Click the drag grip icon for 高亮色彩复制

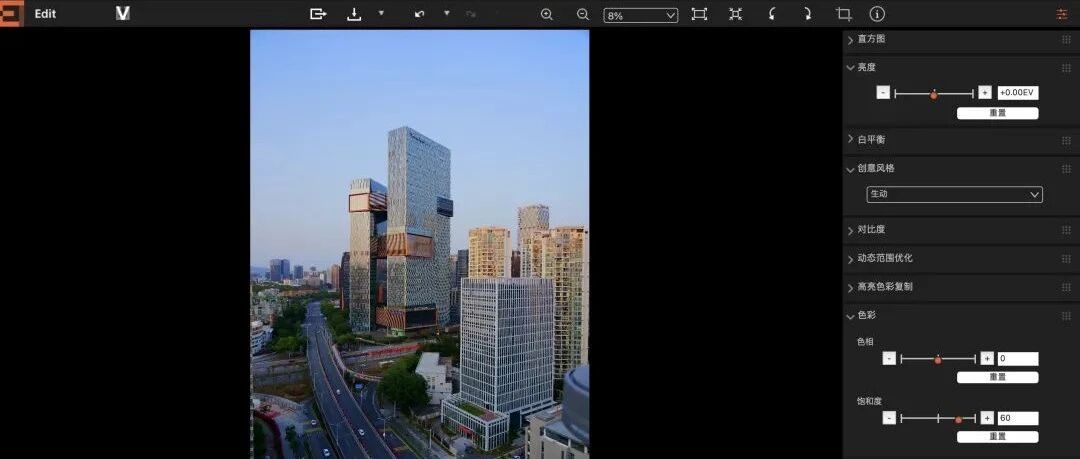1066,287
